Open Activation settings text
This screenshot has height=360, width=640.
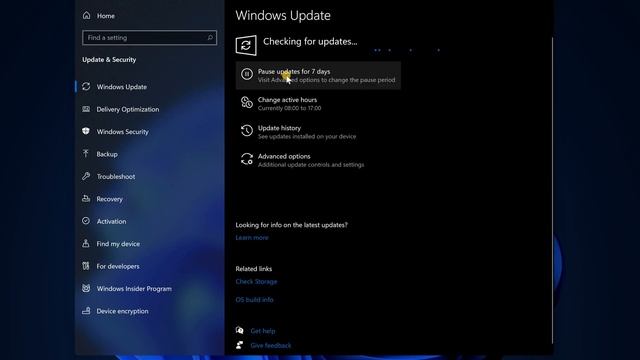tap(111, 222)
